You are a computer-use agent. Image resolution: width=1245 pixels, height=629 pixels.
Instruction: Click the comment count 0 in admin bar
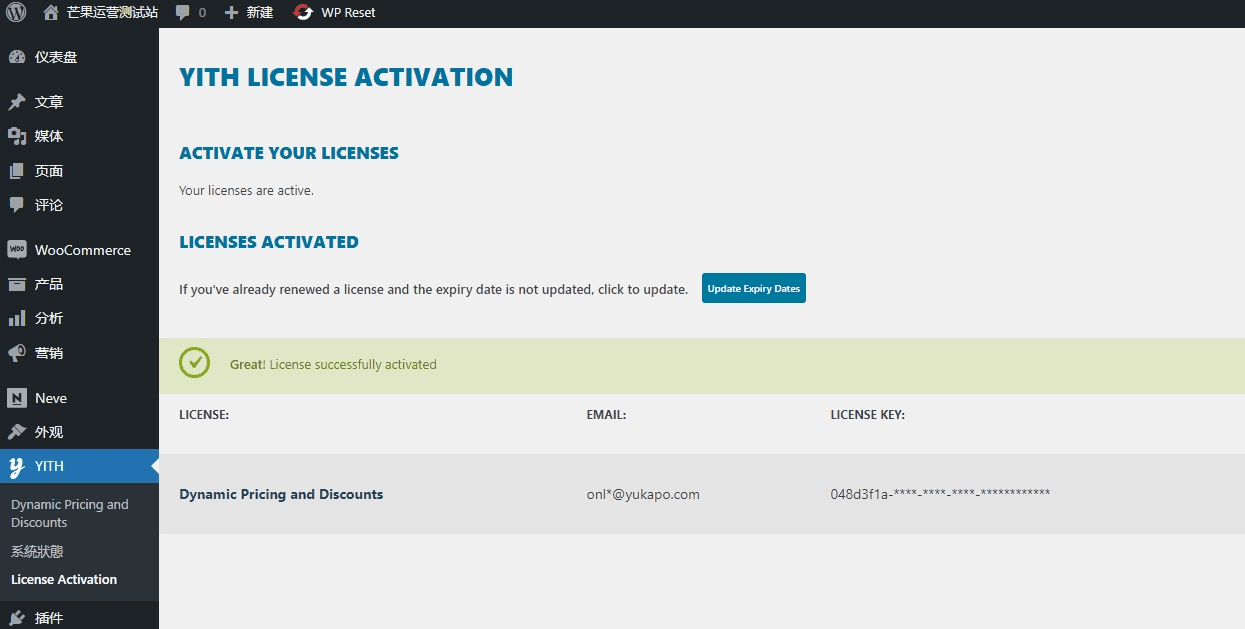click(203, 13)
